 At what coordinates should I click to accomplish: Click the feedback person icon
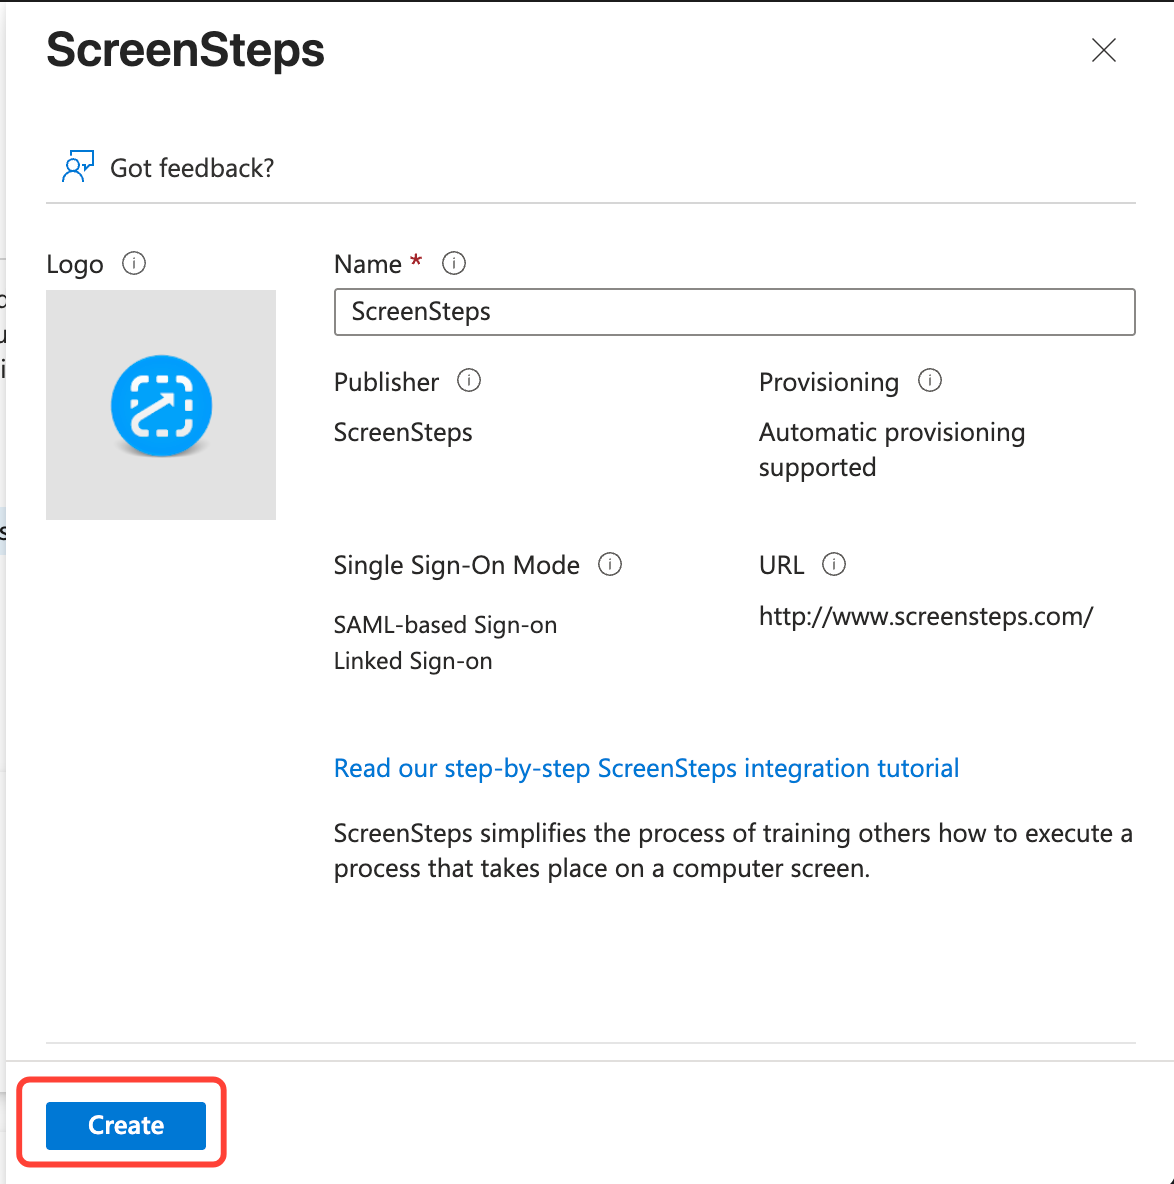point(77,167)
